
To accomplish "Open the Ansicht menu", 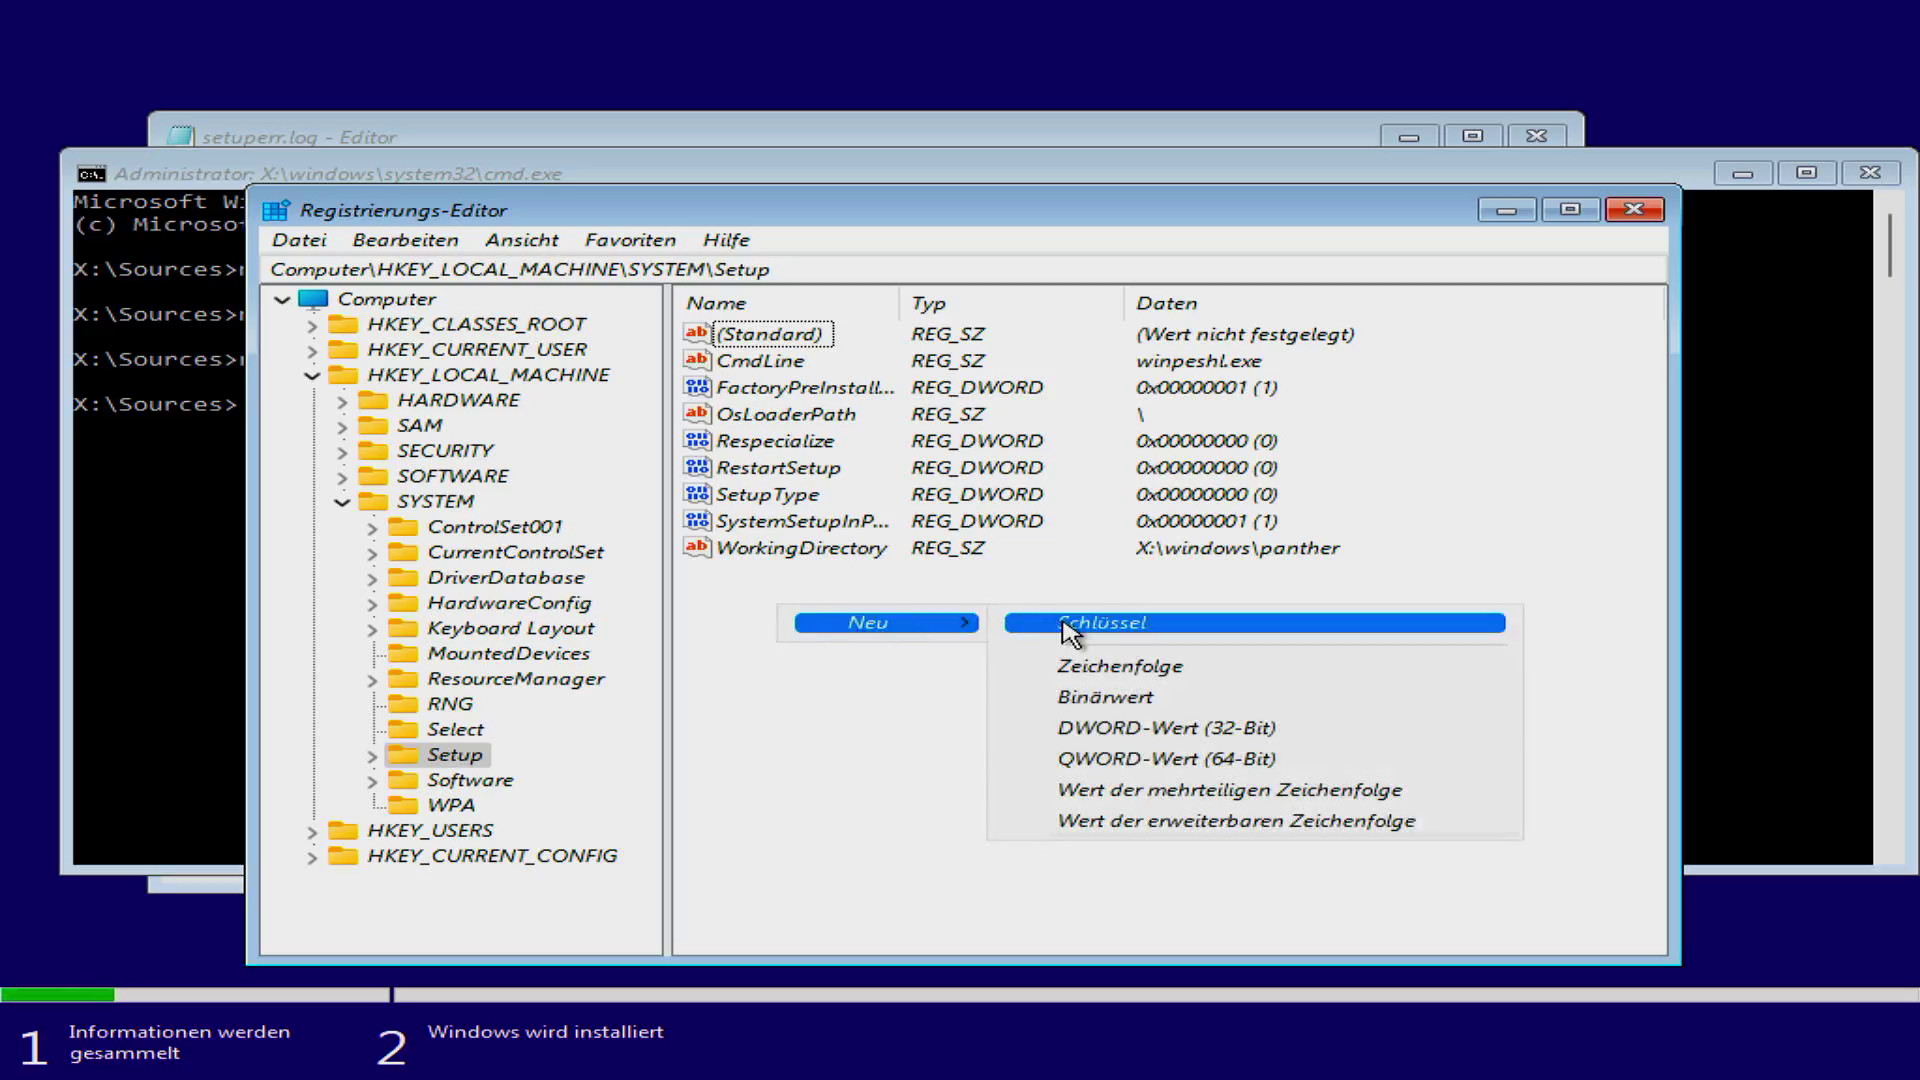I will tap(522, 240).
